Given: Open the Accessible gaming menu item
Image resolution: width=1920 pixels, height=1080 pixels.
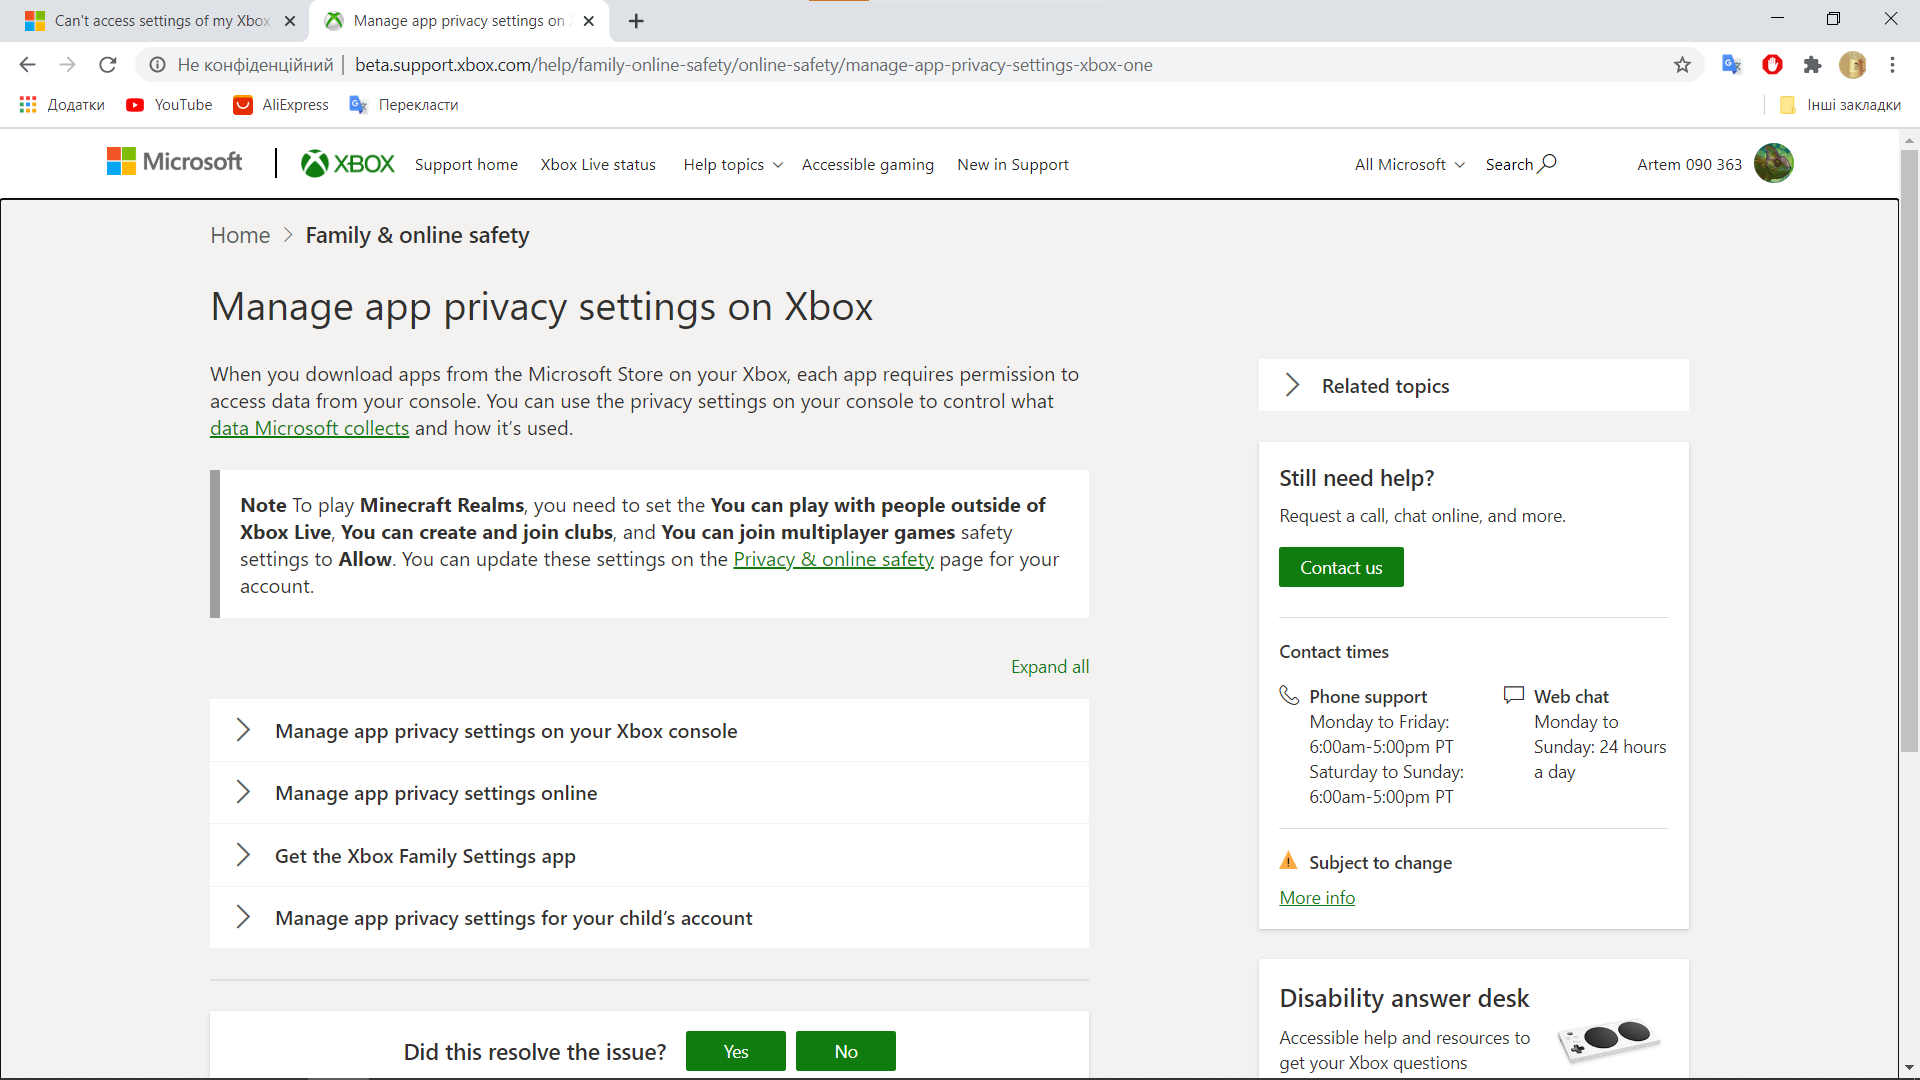Looking at the screenshot, I should pyautogui.click(x=867, y=165).
